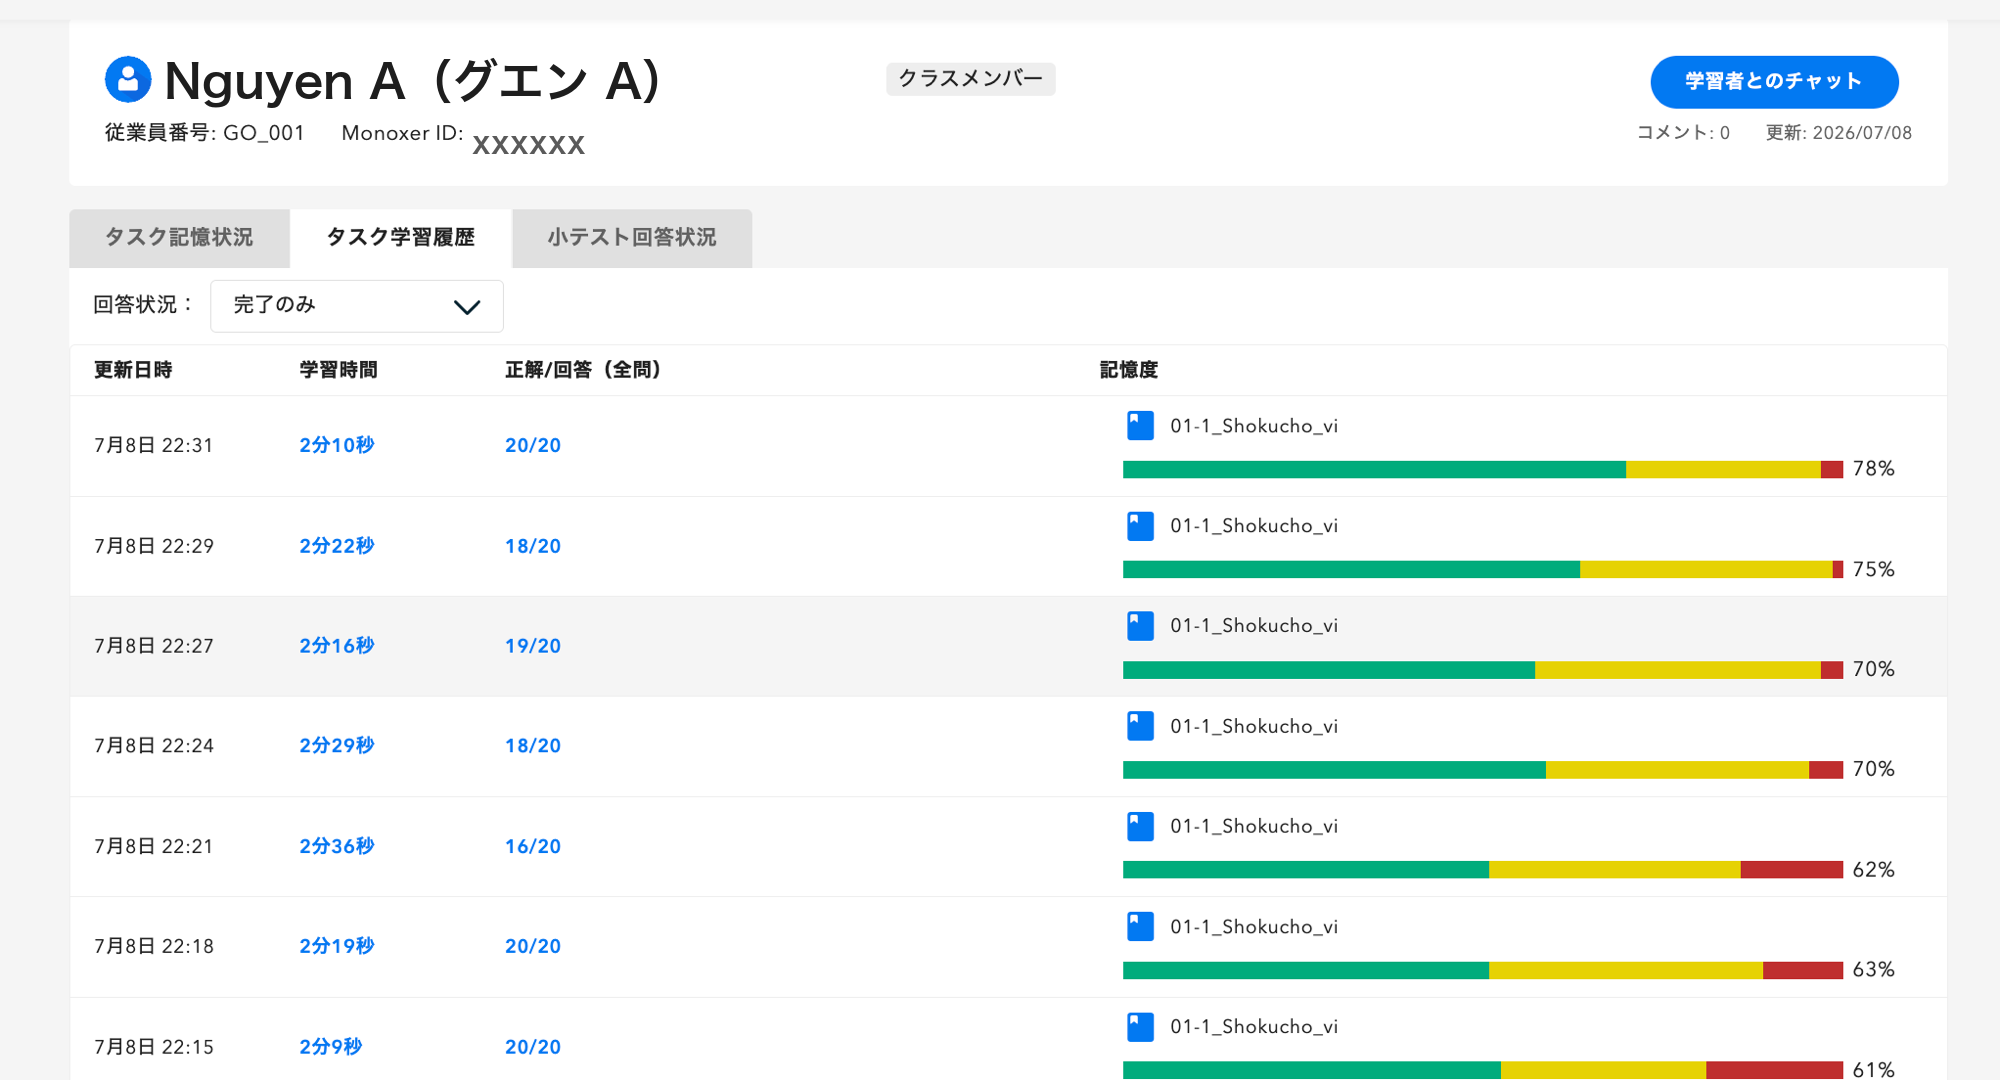
Task: Open study time link 2分29秒
Action: pos(337,745)
